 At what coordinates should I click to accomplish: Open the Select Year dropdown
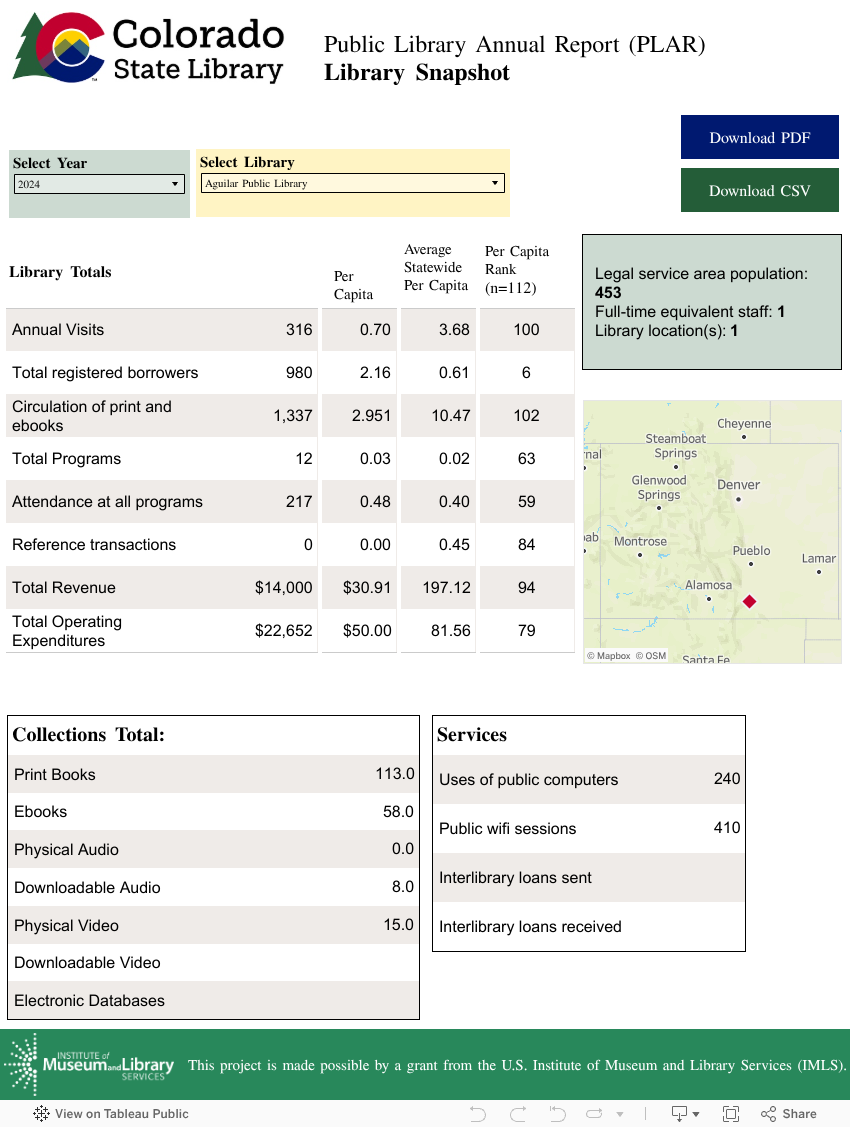coord(99,184)
